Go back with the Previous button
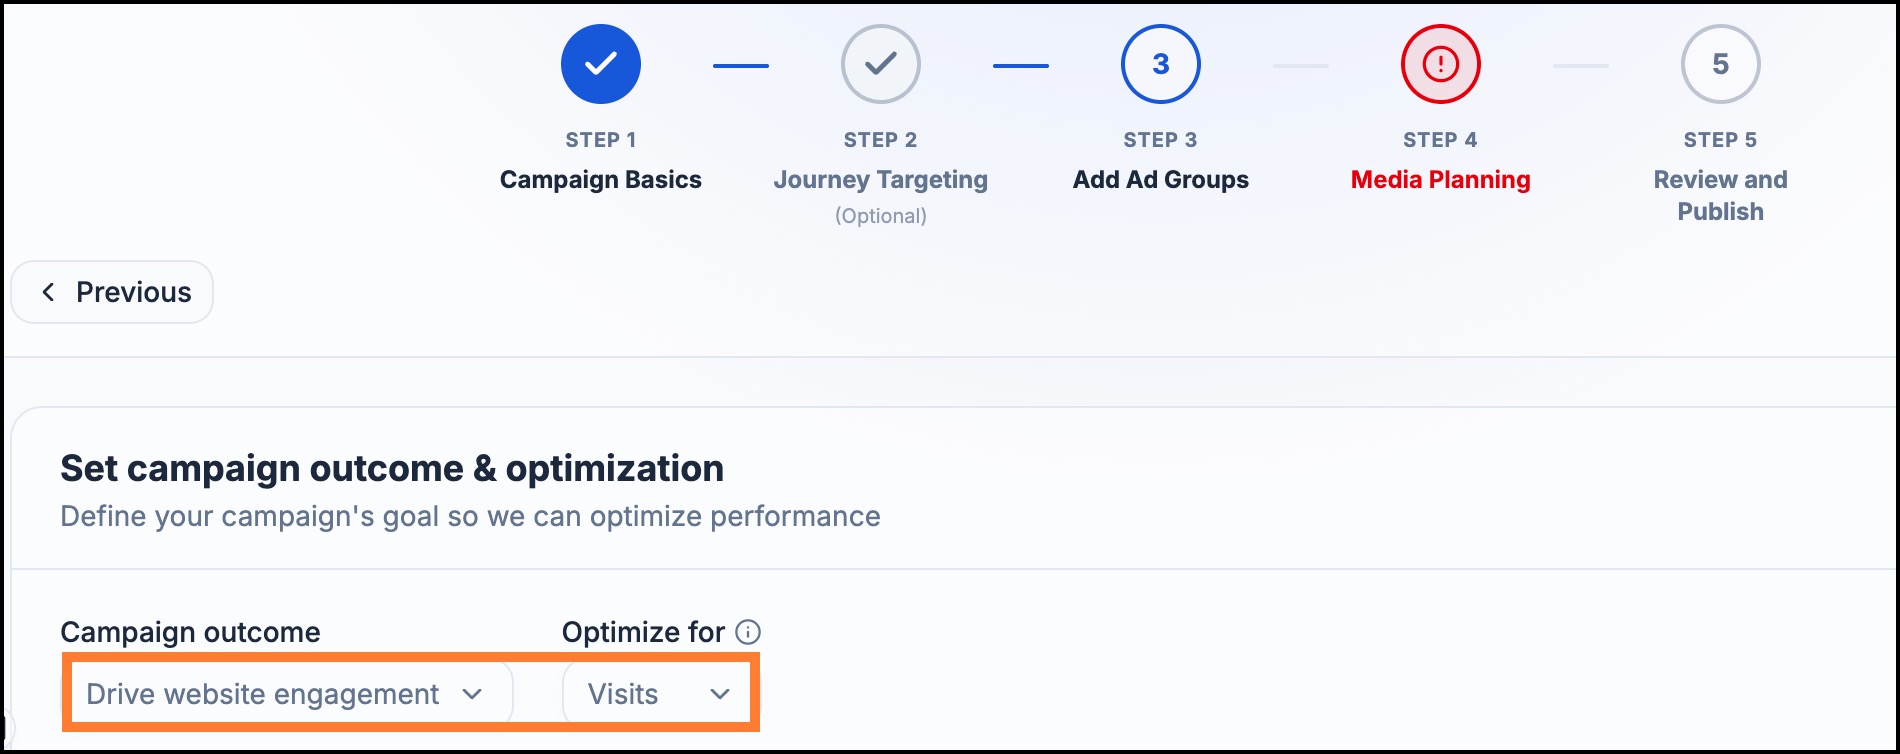Screen dimensions: 1900x754 pos(112,292)
